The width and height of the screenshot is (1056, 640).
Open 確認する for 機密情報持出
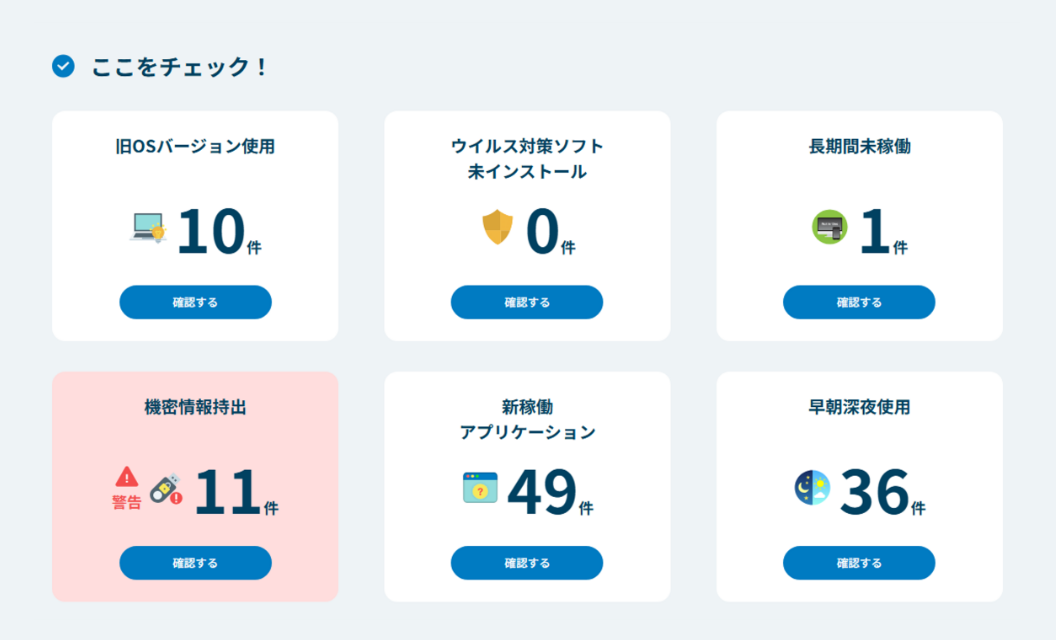195,563
